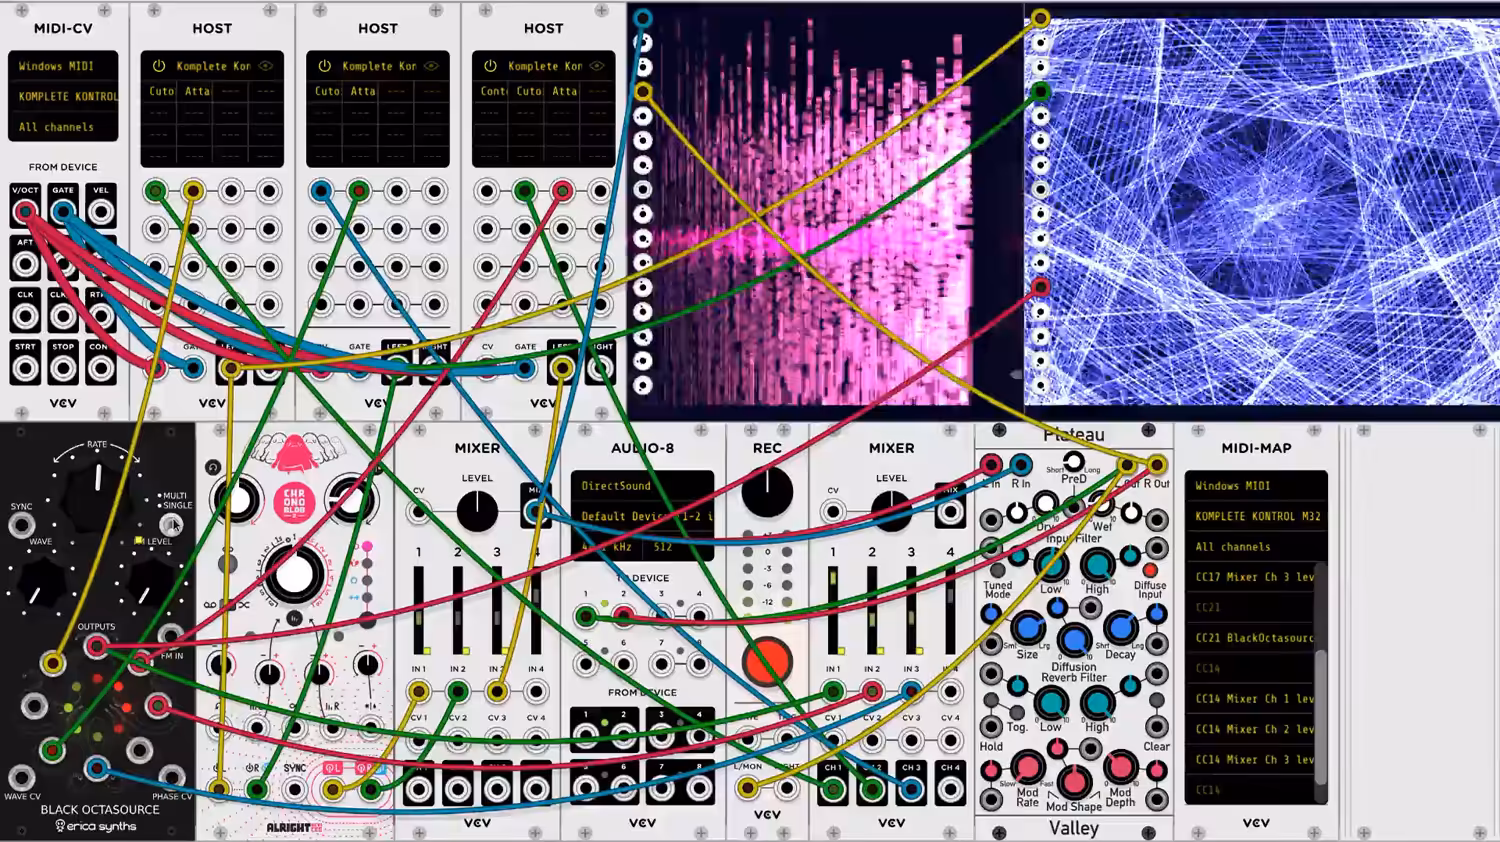Image resolution: width=1500 pixels, height=842 pixels.
Task: Open Audio-8 driver selector DirectSound
Action: (642, 486)
